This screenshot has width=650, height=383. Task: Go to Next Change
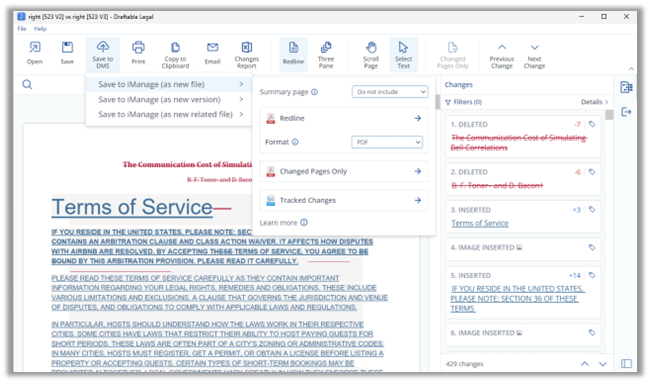534,56
